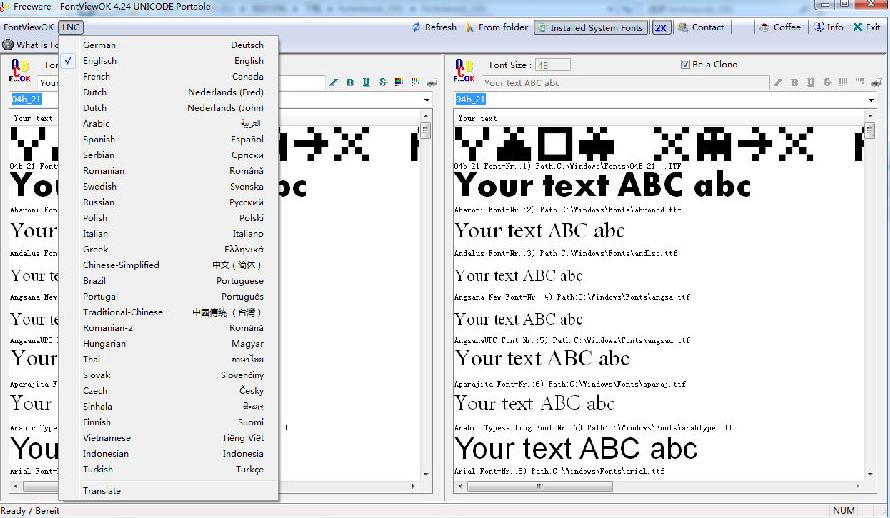The height and width of the screenshot is (518, 890).
Task: Toggle the 2X view button
Action: tap(662, 28)
